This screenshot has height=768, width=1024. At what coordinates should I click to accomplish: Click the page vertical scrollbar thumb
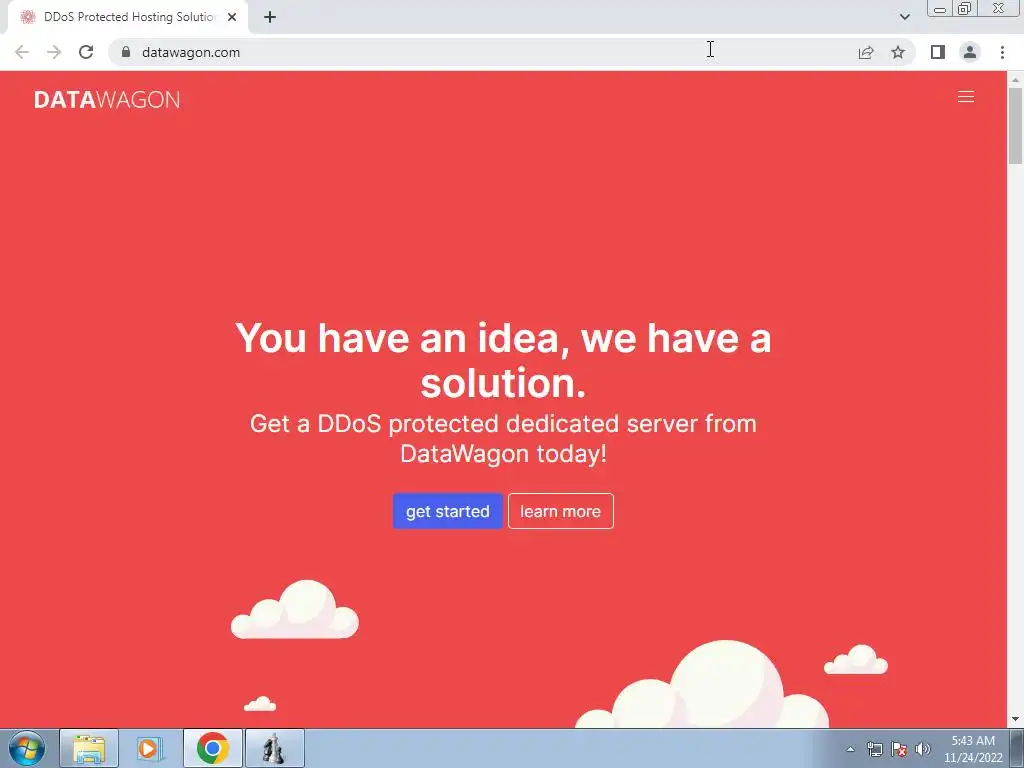click(x=1016, y=125)
